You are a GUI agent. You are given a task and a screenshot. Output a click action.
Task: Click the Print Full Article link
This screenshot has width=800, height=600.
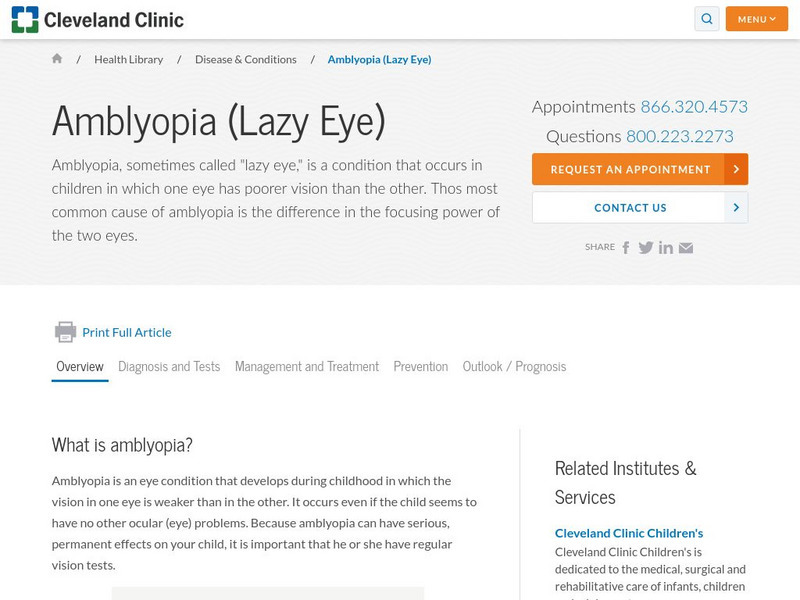coord(127,332)
